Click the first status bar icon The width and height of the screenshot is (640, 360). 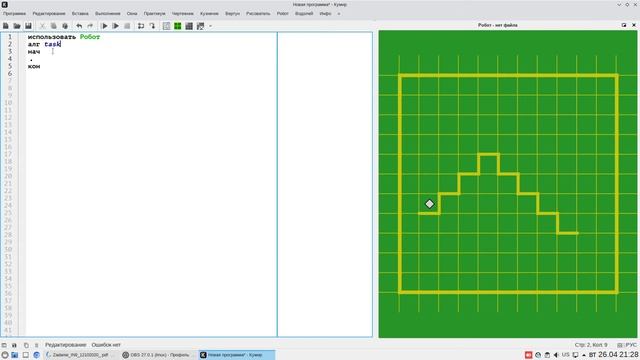coord(4,345)
